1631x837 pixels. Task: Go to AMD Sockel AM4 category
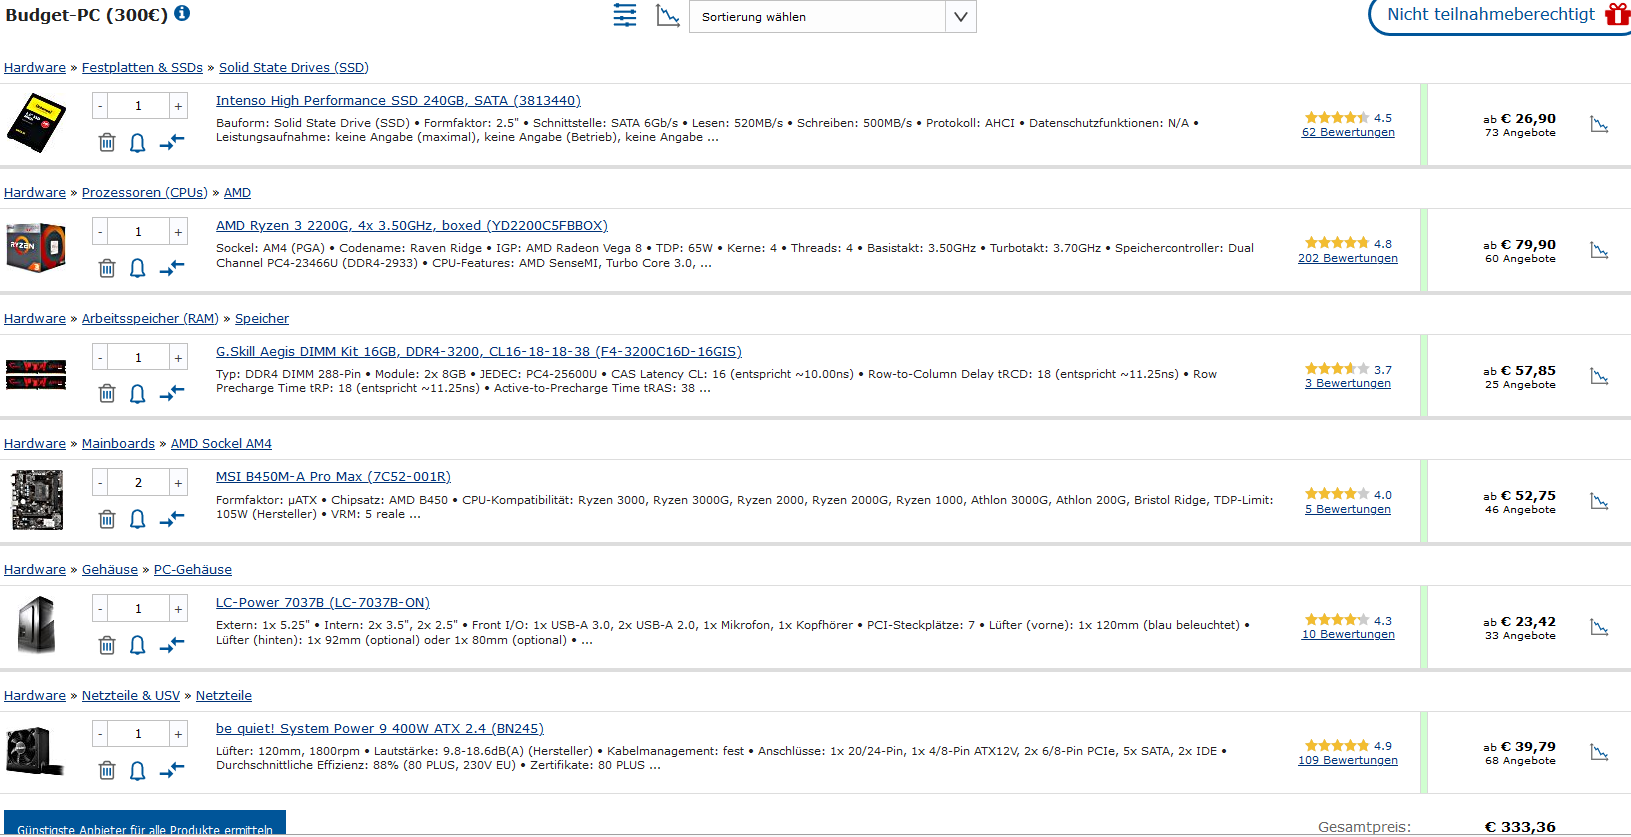click(221, 444)
